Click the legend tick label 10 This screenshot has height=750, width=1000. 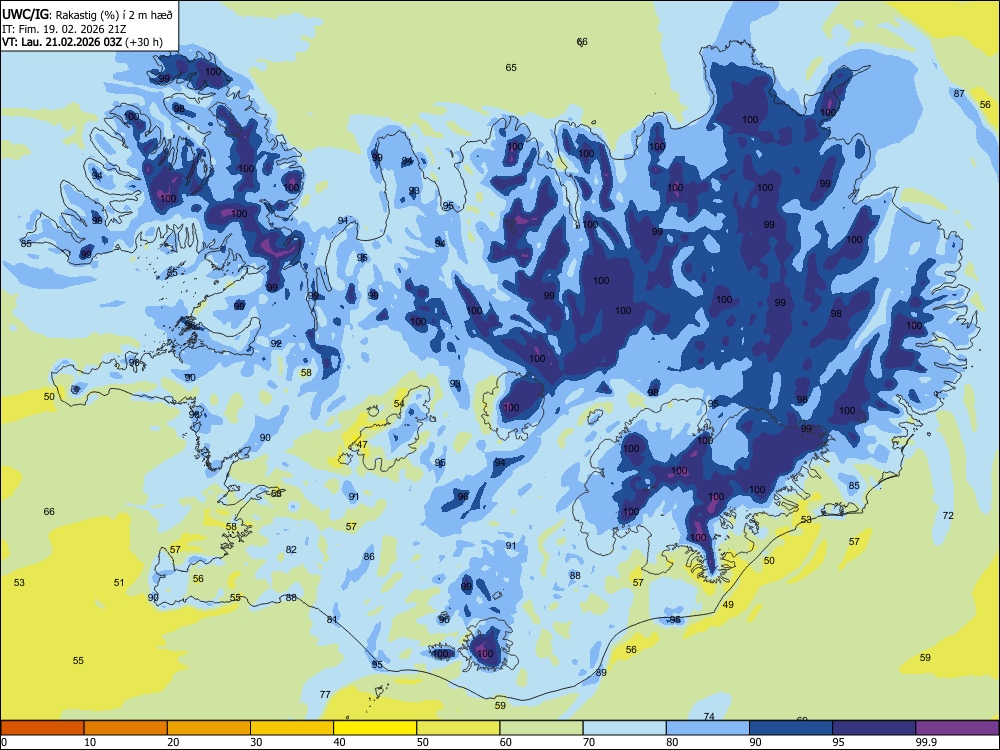[90, 742]
